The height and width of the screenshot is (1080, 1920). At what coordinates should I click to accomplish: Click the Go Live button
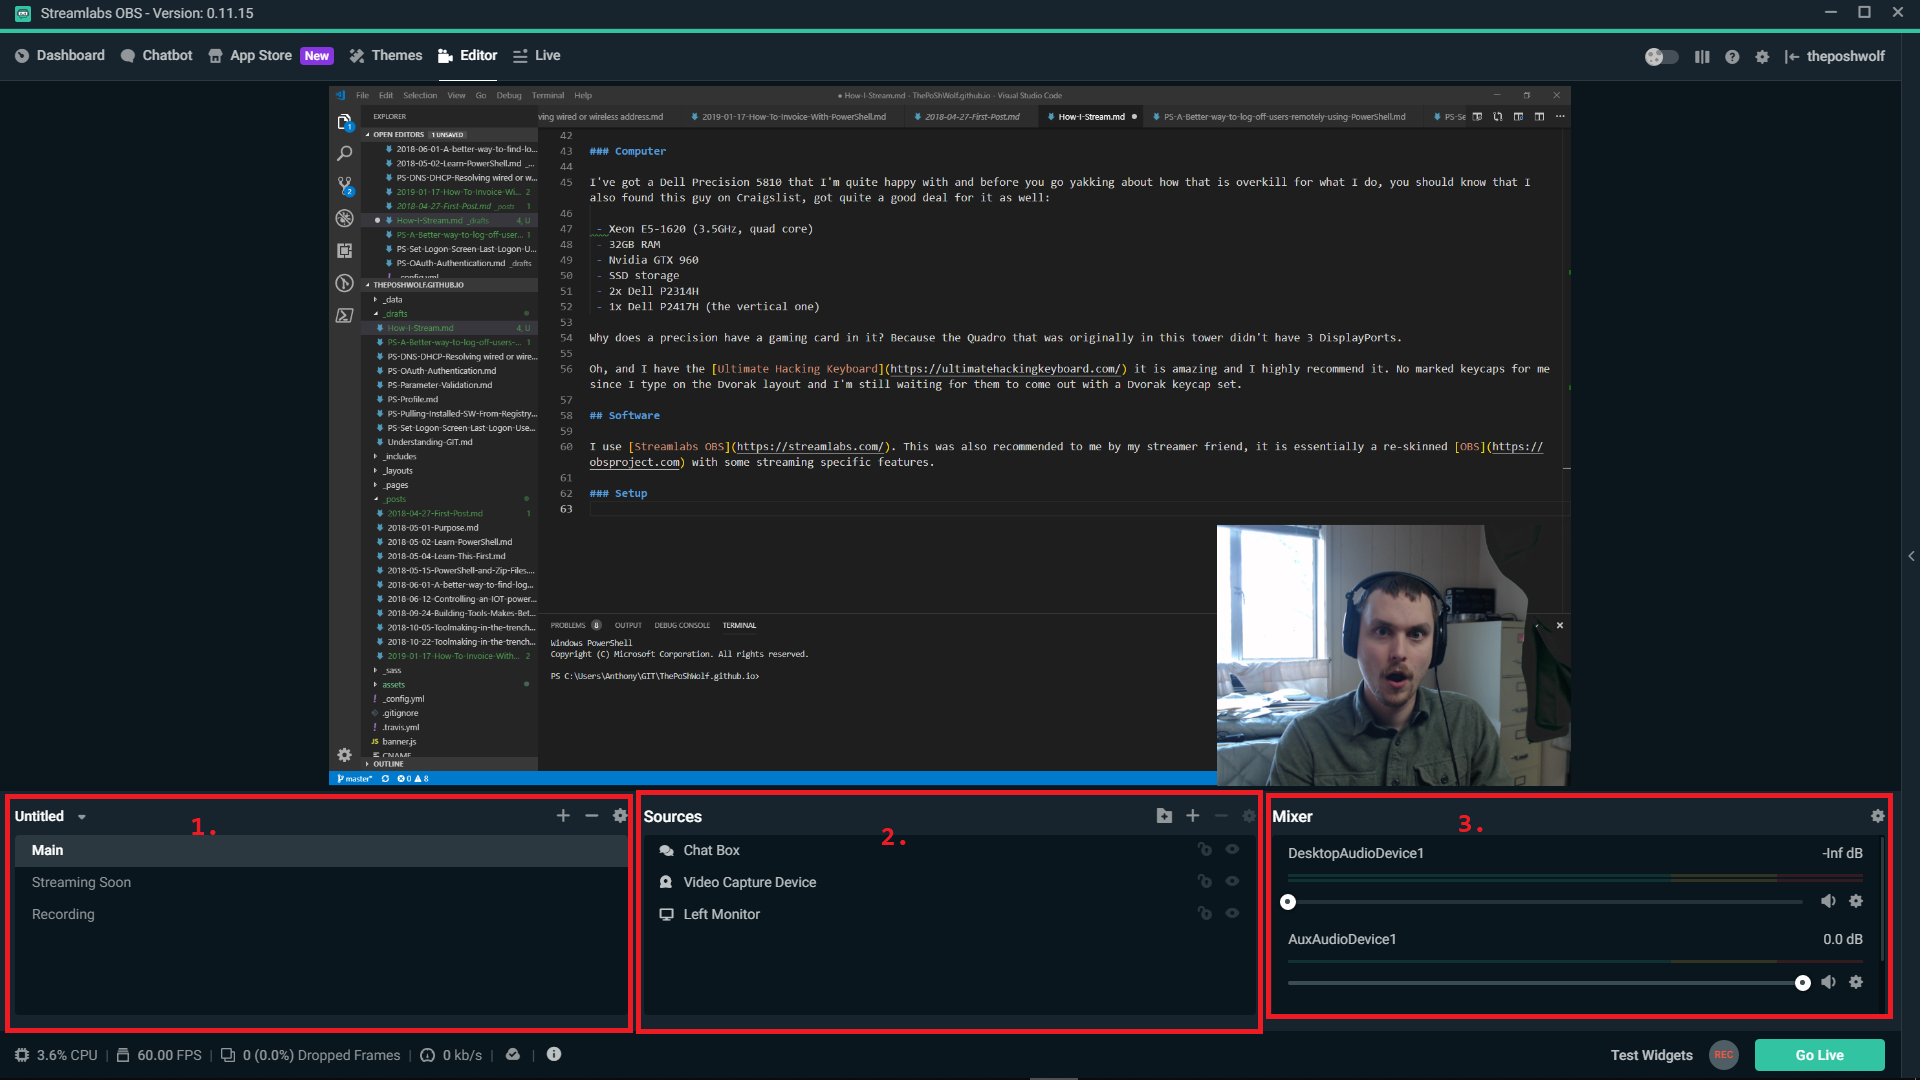coord(1819,1055)
